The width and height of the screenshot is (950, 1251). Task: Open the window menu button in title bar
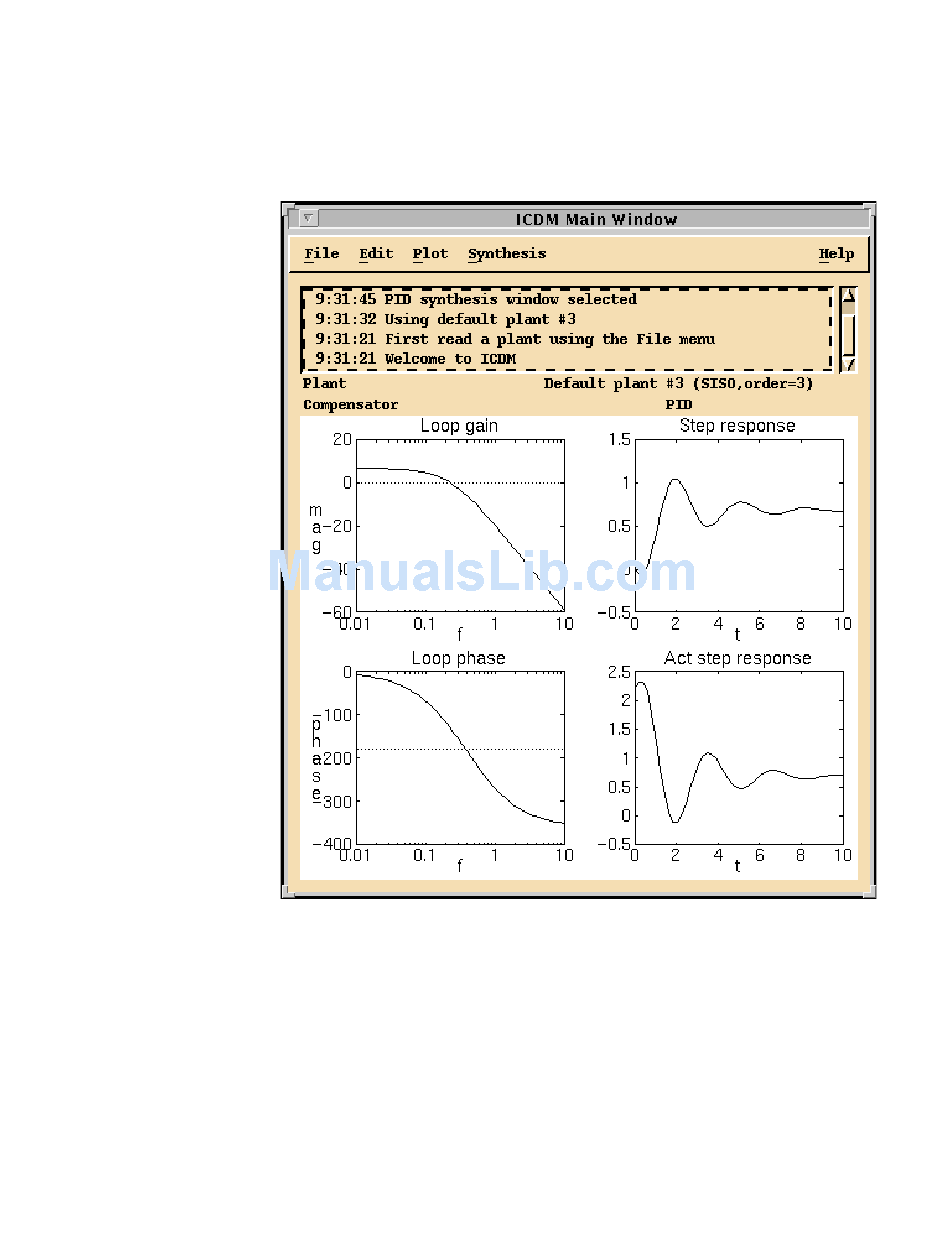coord(308,218)
